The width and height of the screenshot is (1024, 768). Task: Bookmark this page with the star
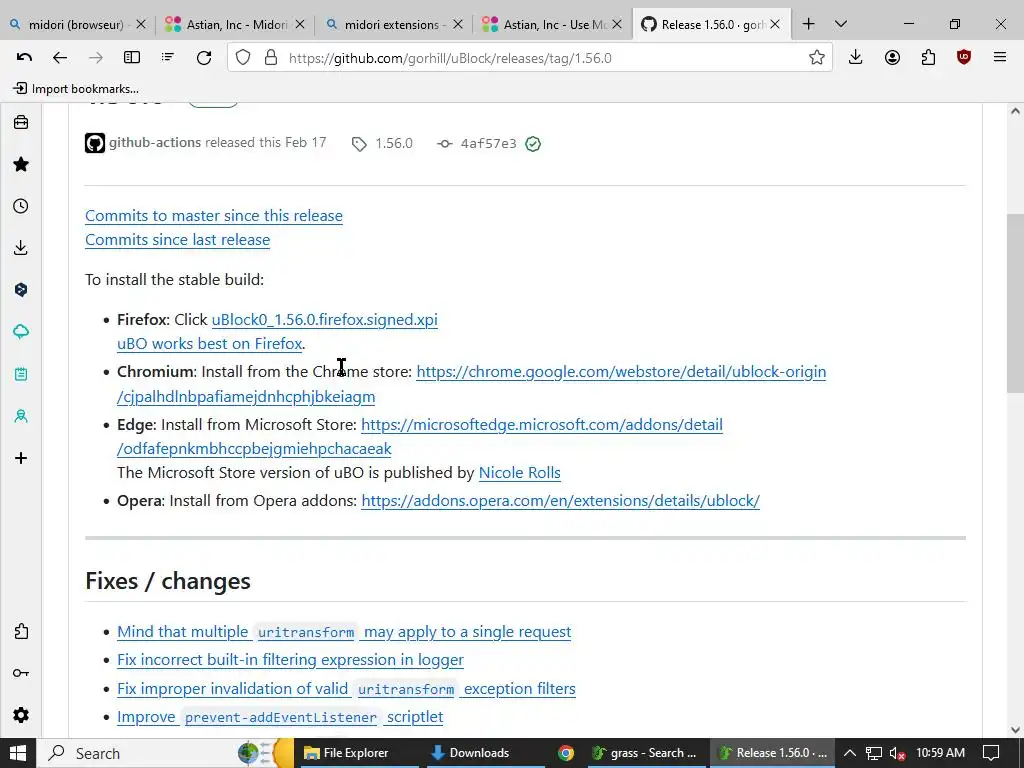click(x=816, y=57)
